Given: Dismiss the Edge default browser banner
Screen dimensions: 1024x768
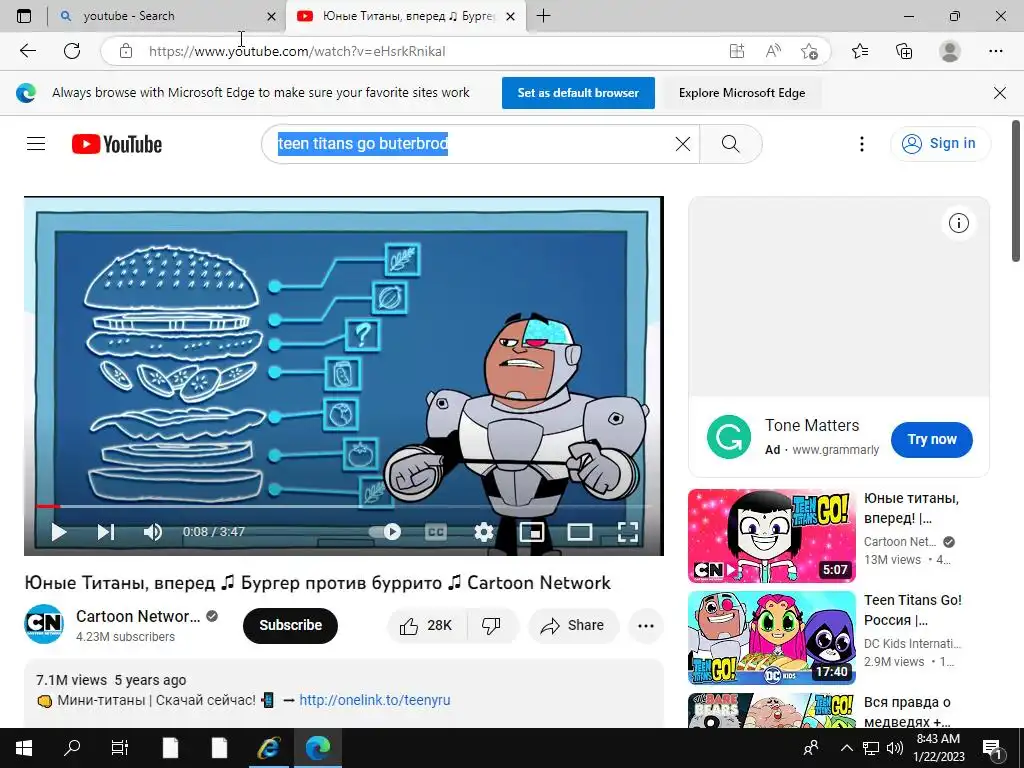Looking at the screenshot, I should [x=1000, y=93].
